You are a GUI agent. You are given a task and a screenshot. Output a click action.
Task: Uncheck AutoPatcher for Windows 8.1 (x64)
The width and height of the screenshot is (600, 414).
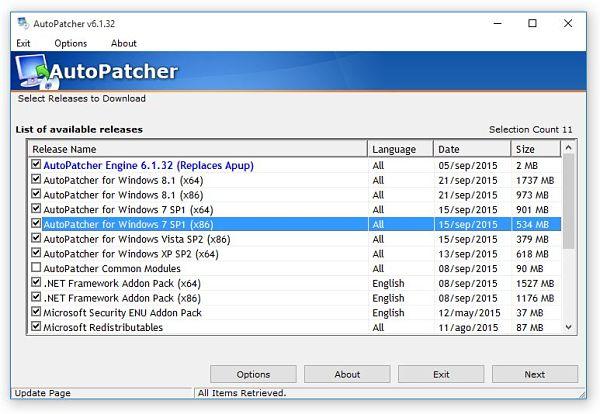tap(36, 179)
